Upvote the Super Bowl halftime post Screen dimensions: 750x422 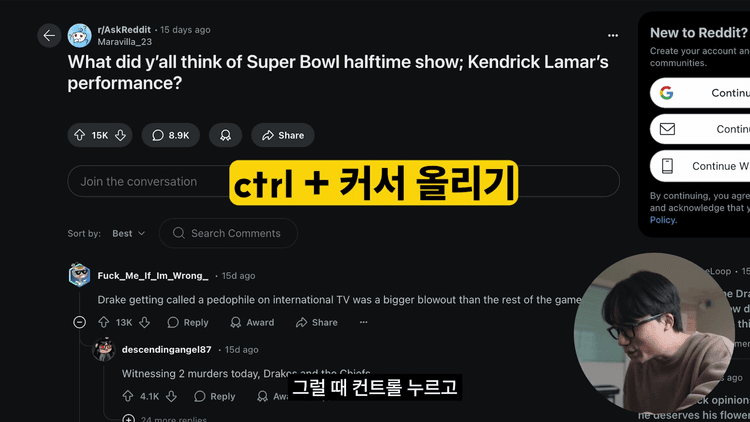79,135
